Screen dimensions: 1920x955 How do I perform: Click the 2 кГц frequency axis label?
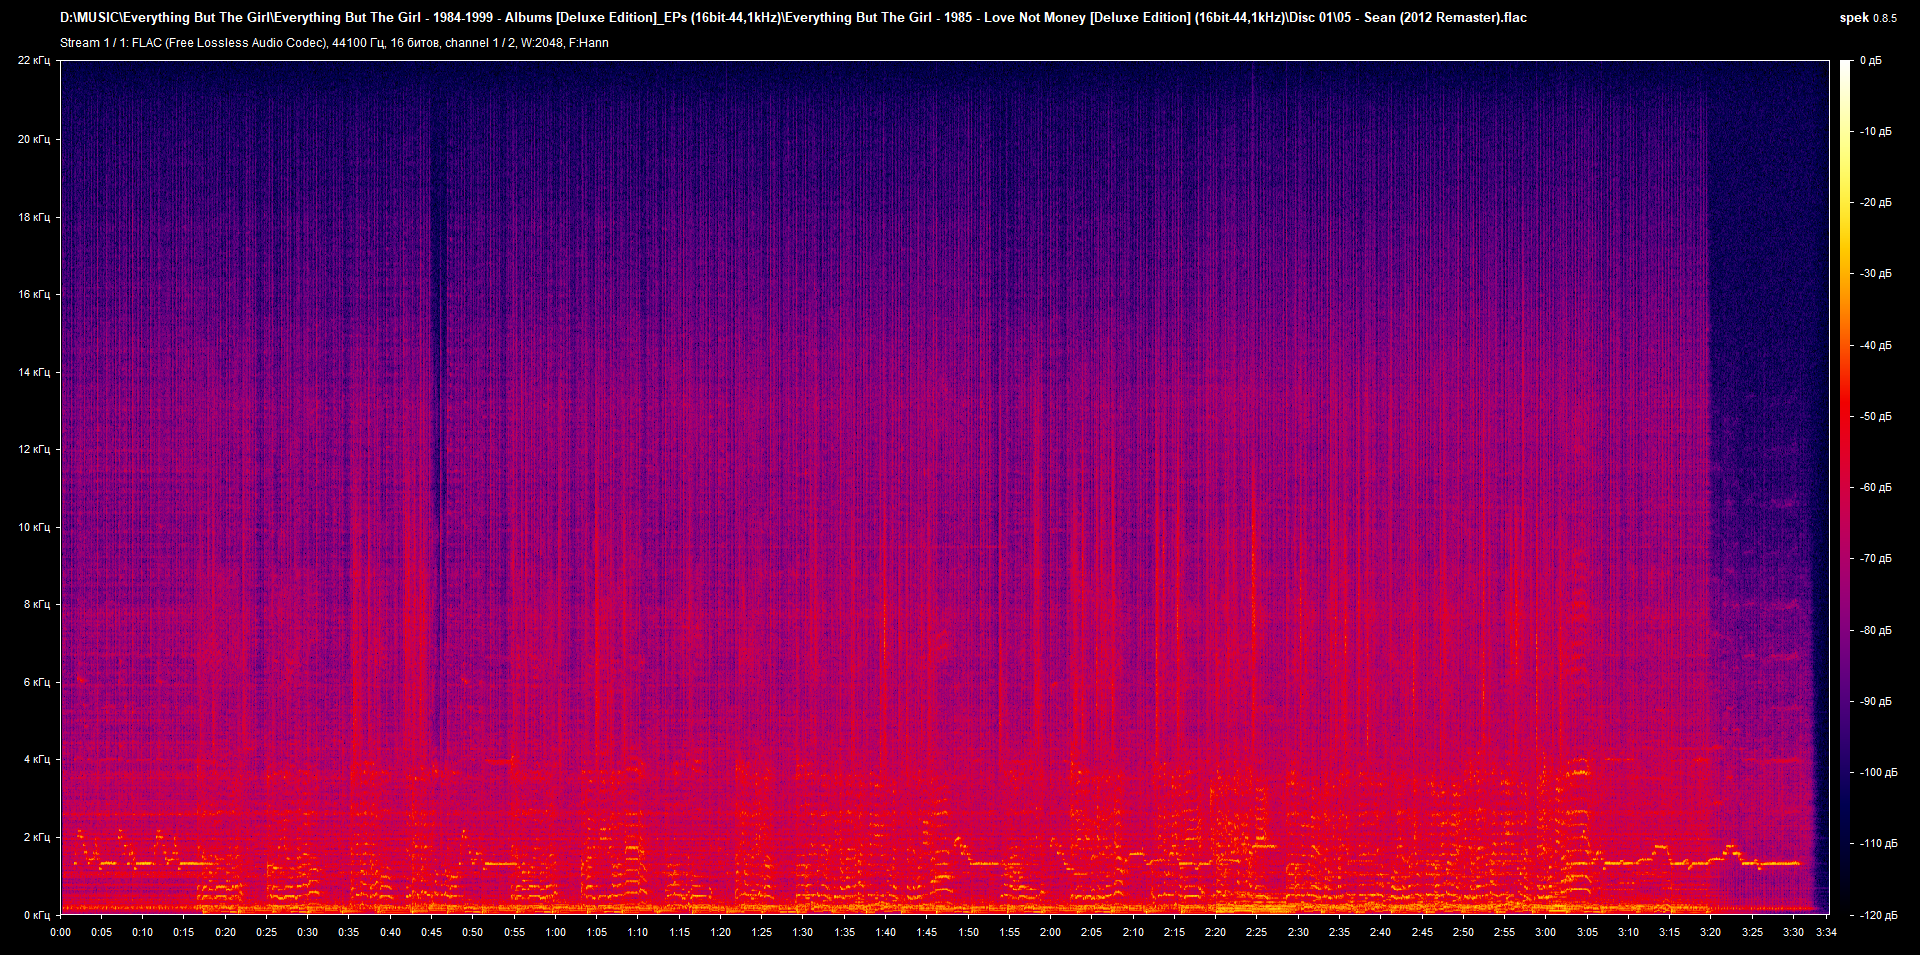[x=37, y=837]
